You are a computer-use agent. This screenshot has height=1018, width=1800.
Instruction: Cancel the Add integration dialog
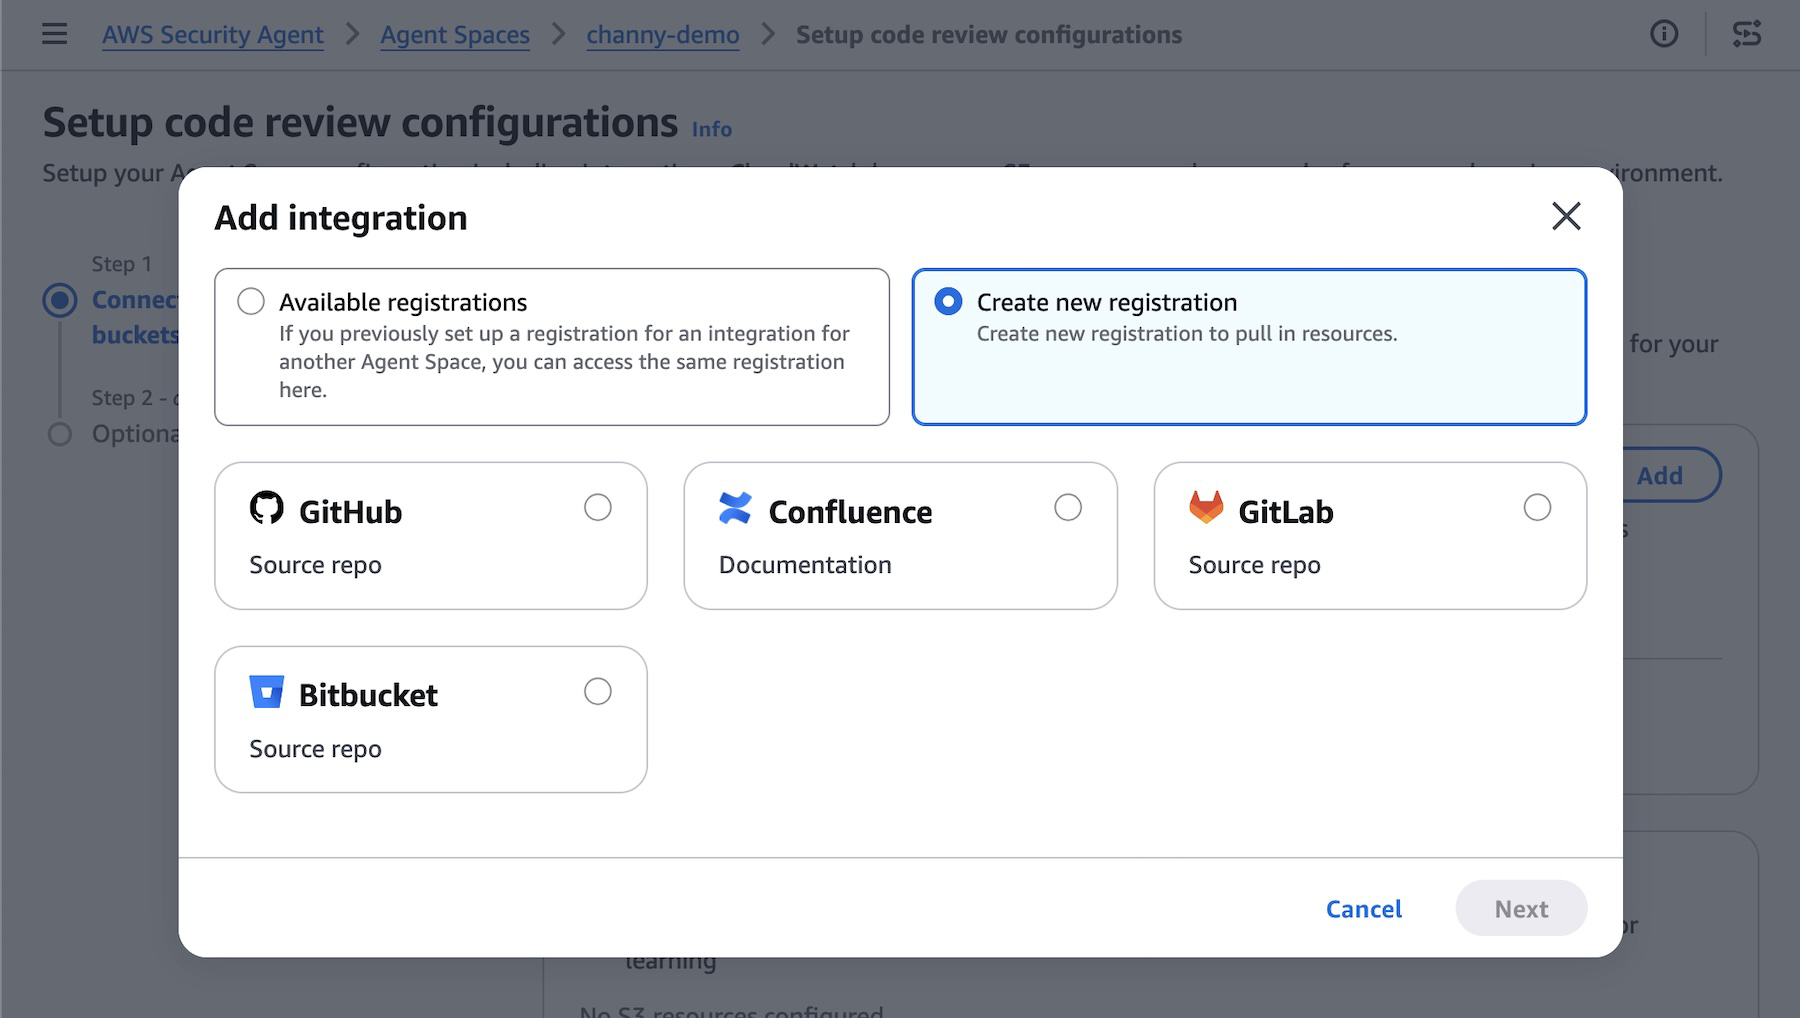click(x=1364, y=909)
